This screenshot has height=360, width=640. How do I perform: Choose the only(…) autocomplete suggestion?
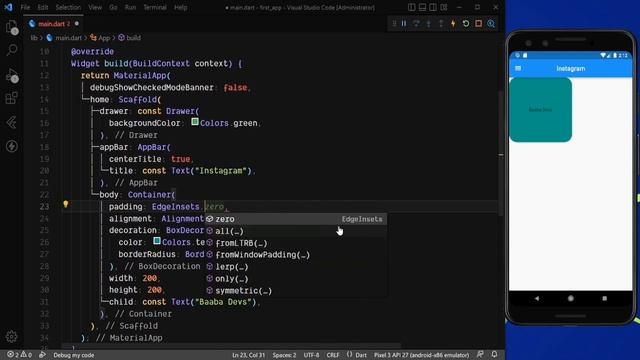(x=296, y=279)
